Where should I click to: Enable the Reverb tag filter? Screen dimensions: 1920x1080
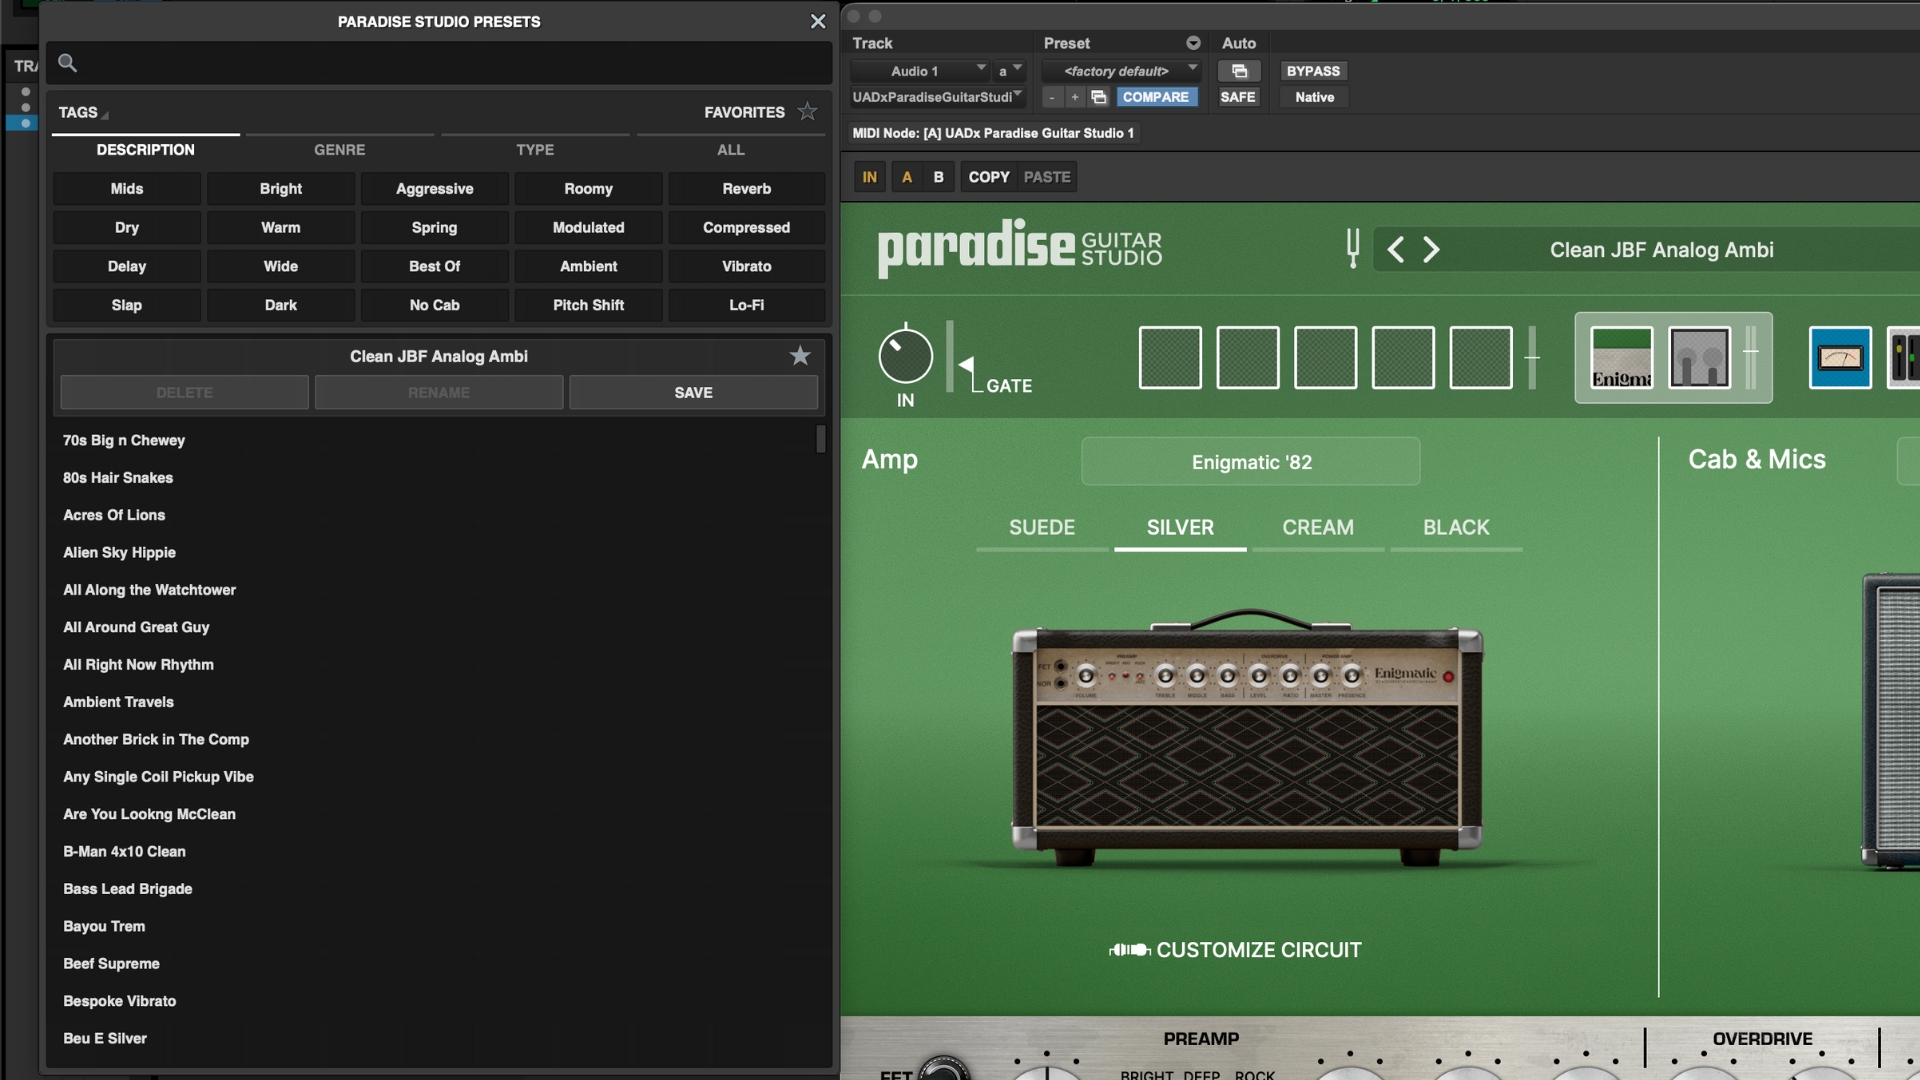746,188
